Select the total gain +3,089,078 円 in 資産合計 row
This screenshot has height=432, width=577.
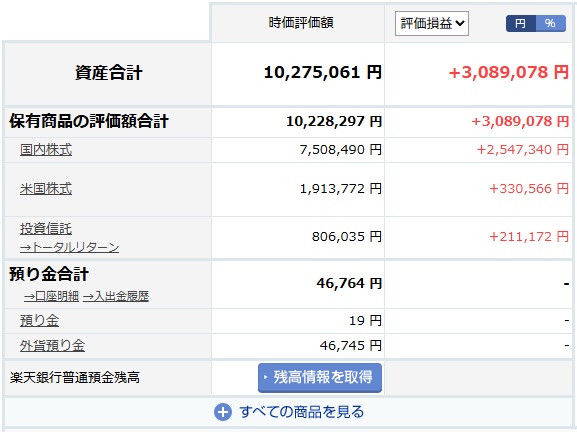point(509,72)
